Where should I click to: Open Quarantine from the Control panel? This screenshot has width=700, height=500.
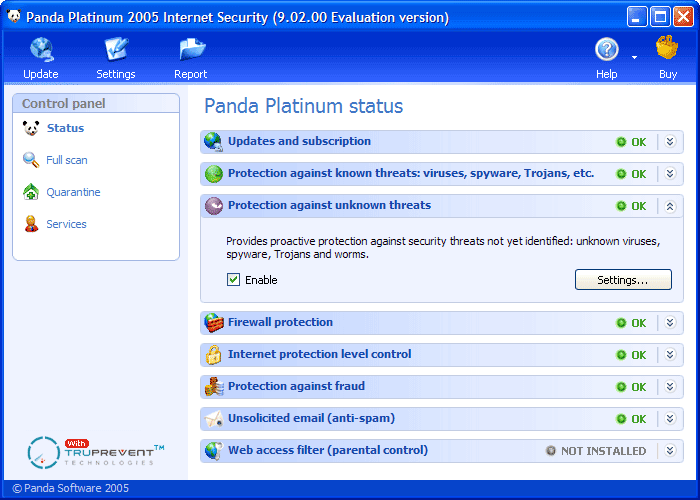73,192
